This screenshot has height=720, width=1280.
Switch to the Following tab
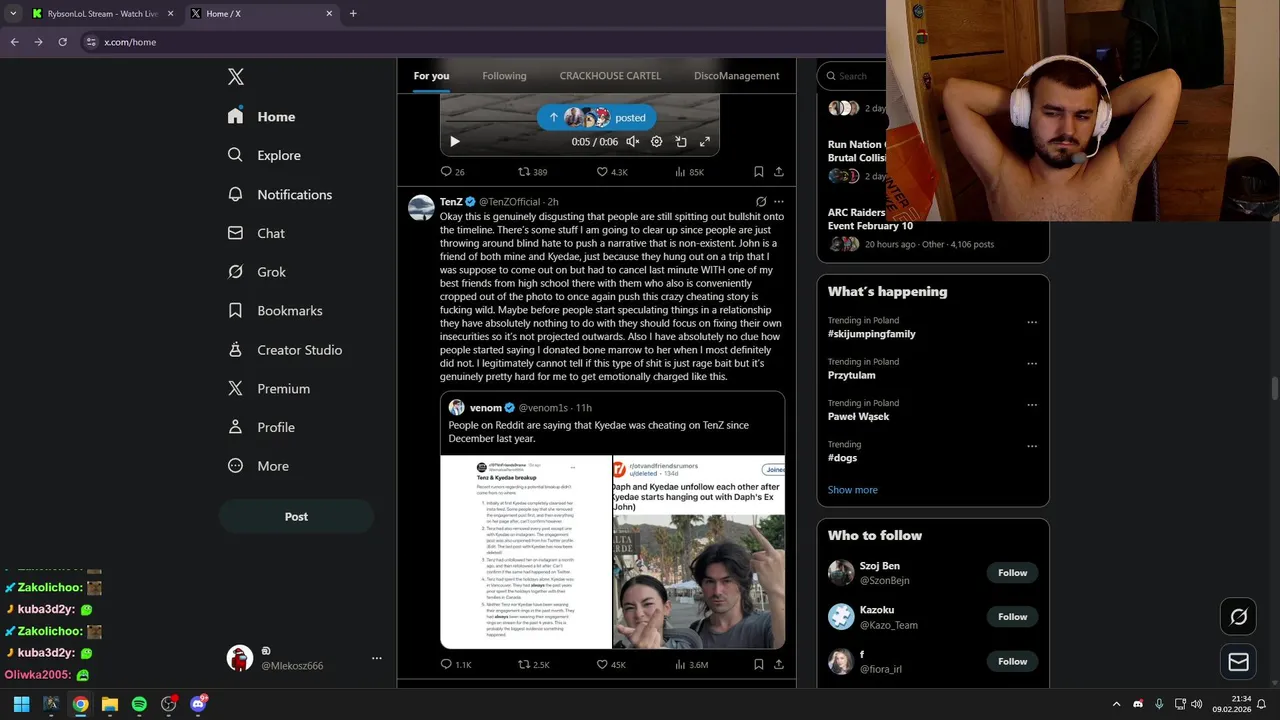pyautogui.click(x=504, y=76)
